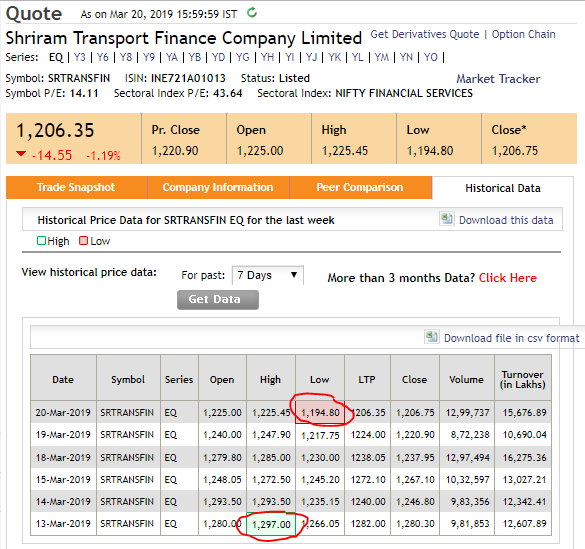Select the YL series link
This screenshot has width=585, height=549.
click(x=357, y=57)
